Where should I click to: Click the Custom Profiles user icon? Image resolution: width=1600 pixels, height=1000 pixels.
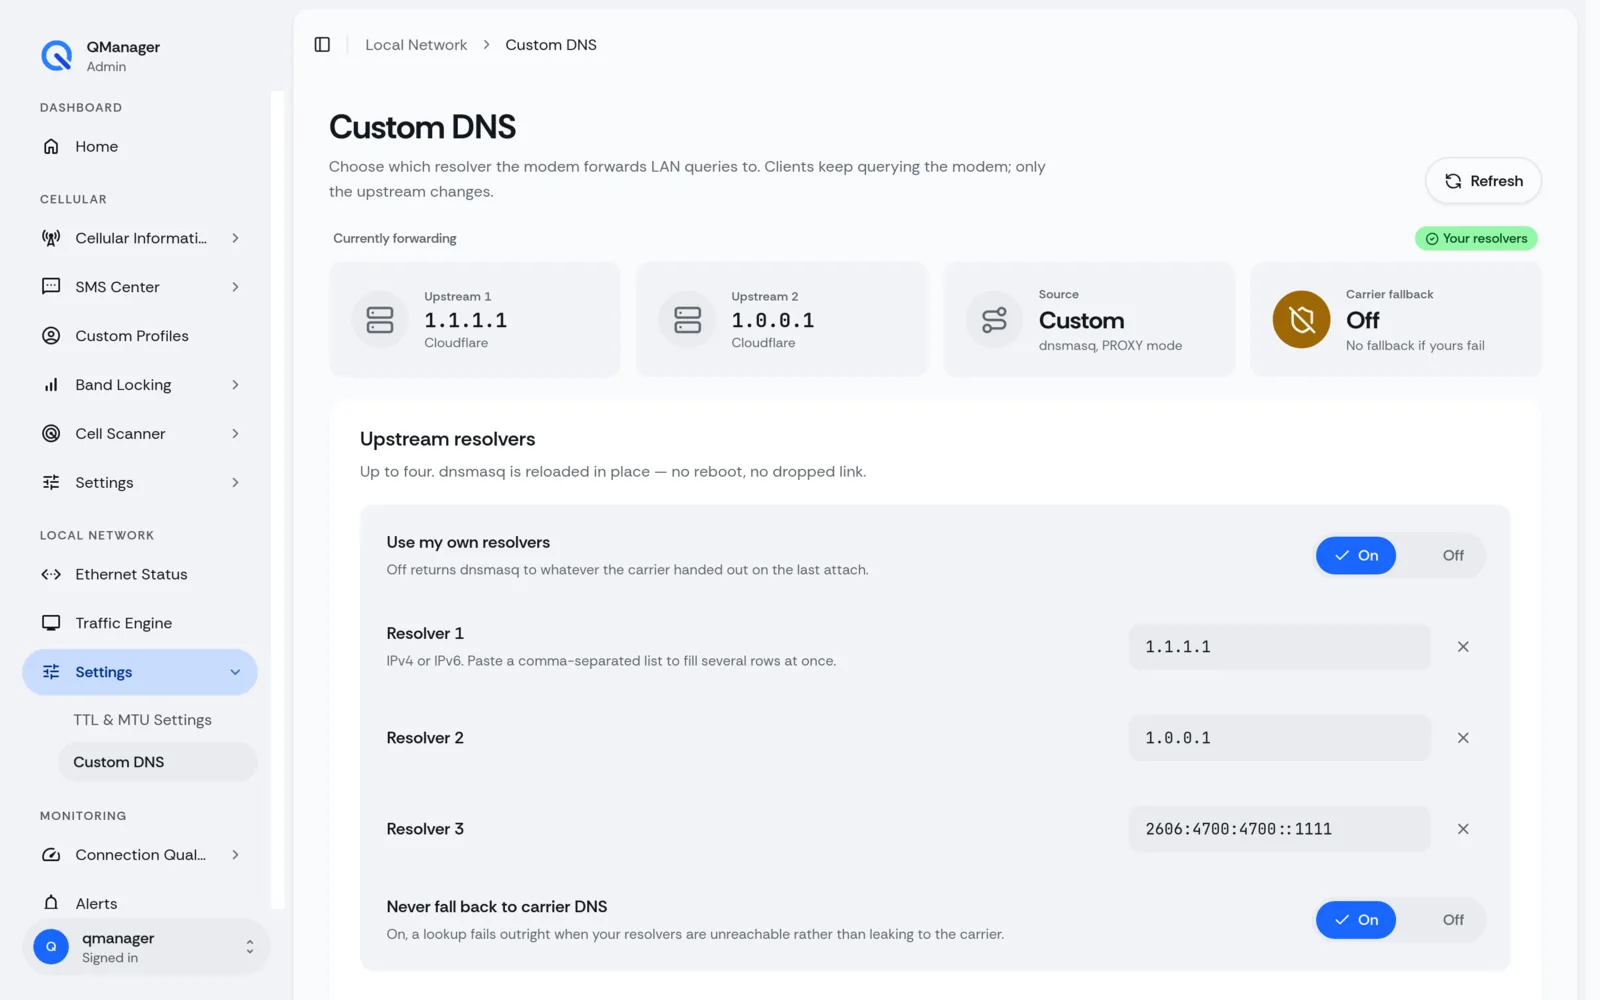(51, 336)
